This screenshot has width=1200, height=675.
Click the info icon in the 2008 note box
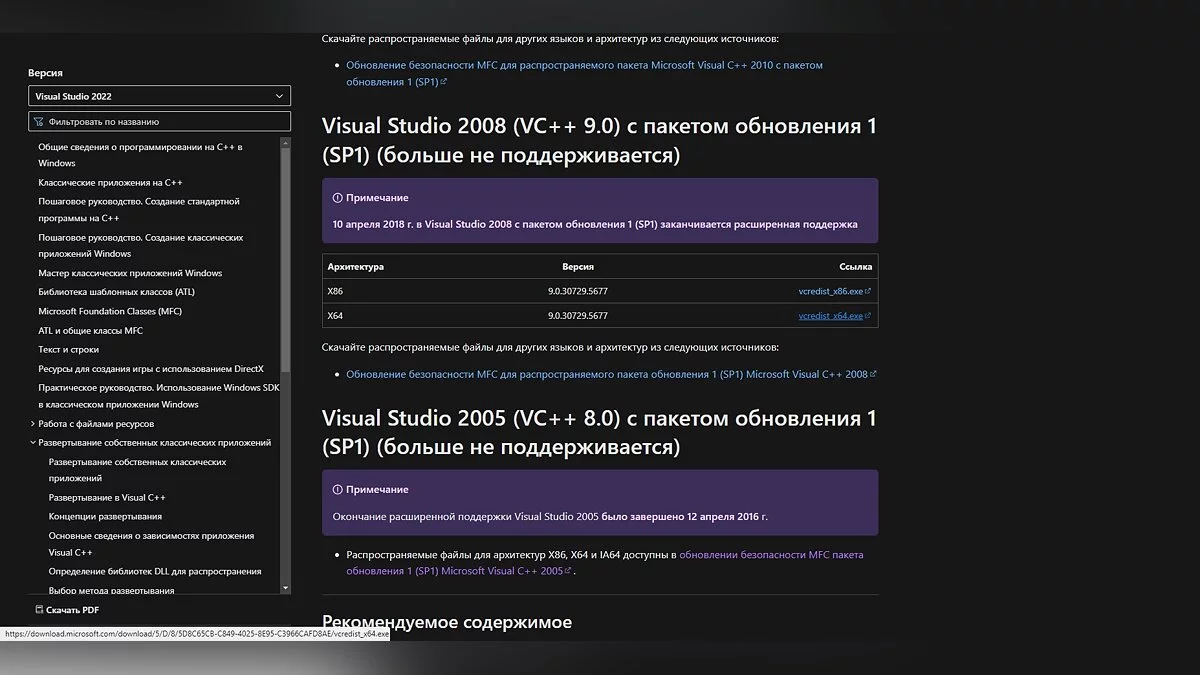tap(338, 198)
